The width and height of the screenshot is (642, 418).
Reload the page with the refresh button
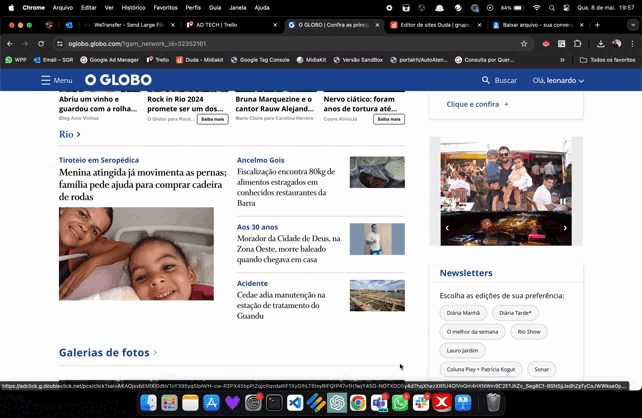coord(41,44)
